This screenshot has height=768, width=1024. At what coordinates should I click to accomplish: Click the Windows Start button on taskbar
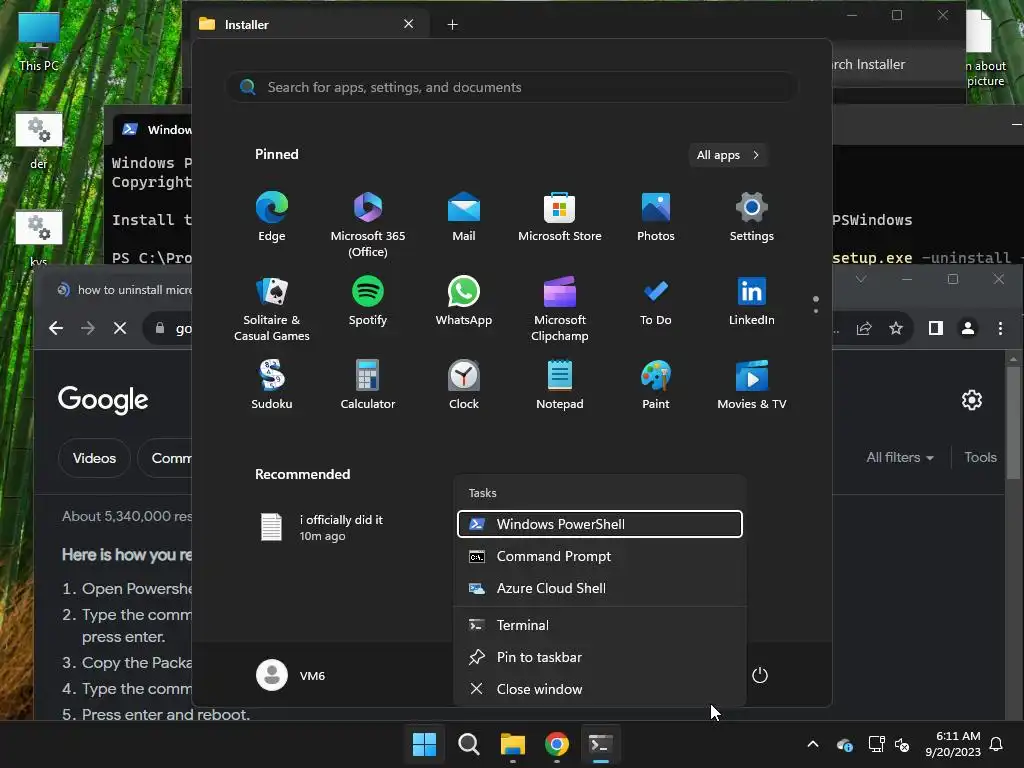pyautogui.click(x=424, y=744)
